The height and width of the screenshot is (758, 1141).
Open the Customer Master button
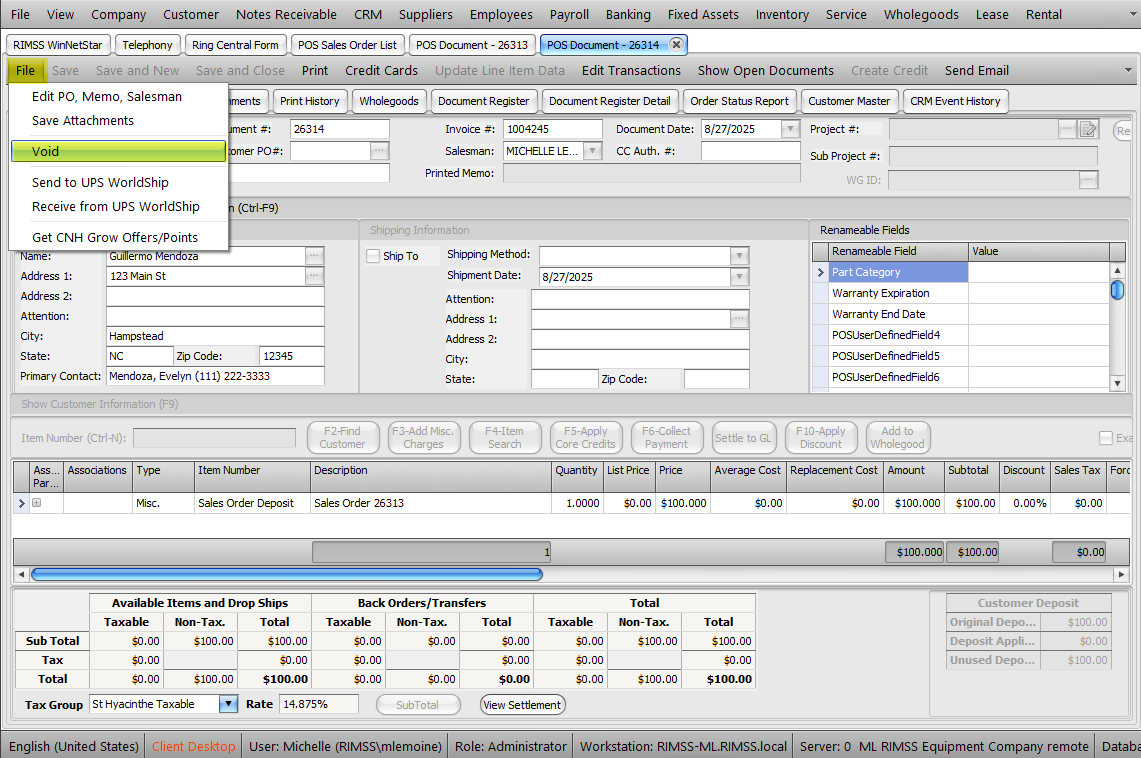849,101
